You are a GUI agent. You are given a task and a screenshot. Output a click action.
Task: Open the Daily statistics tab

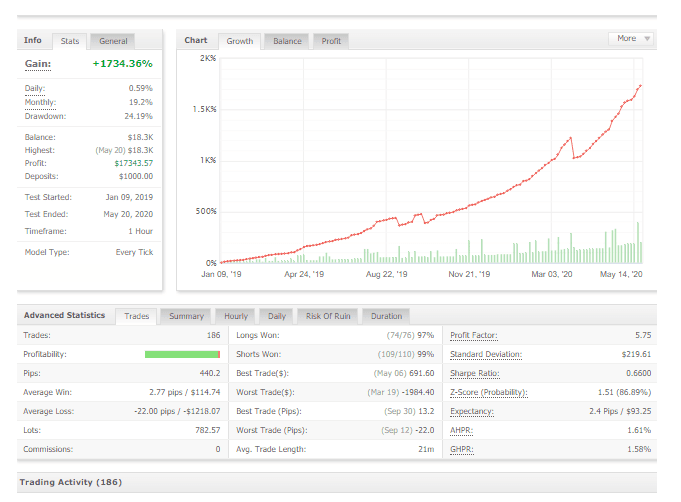[276, 316]
